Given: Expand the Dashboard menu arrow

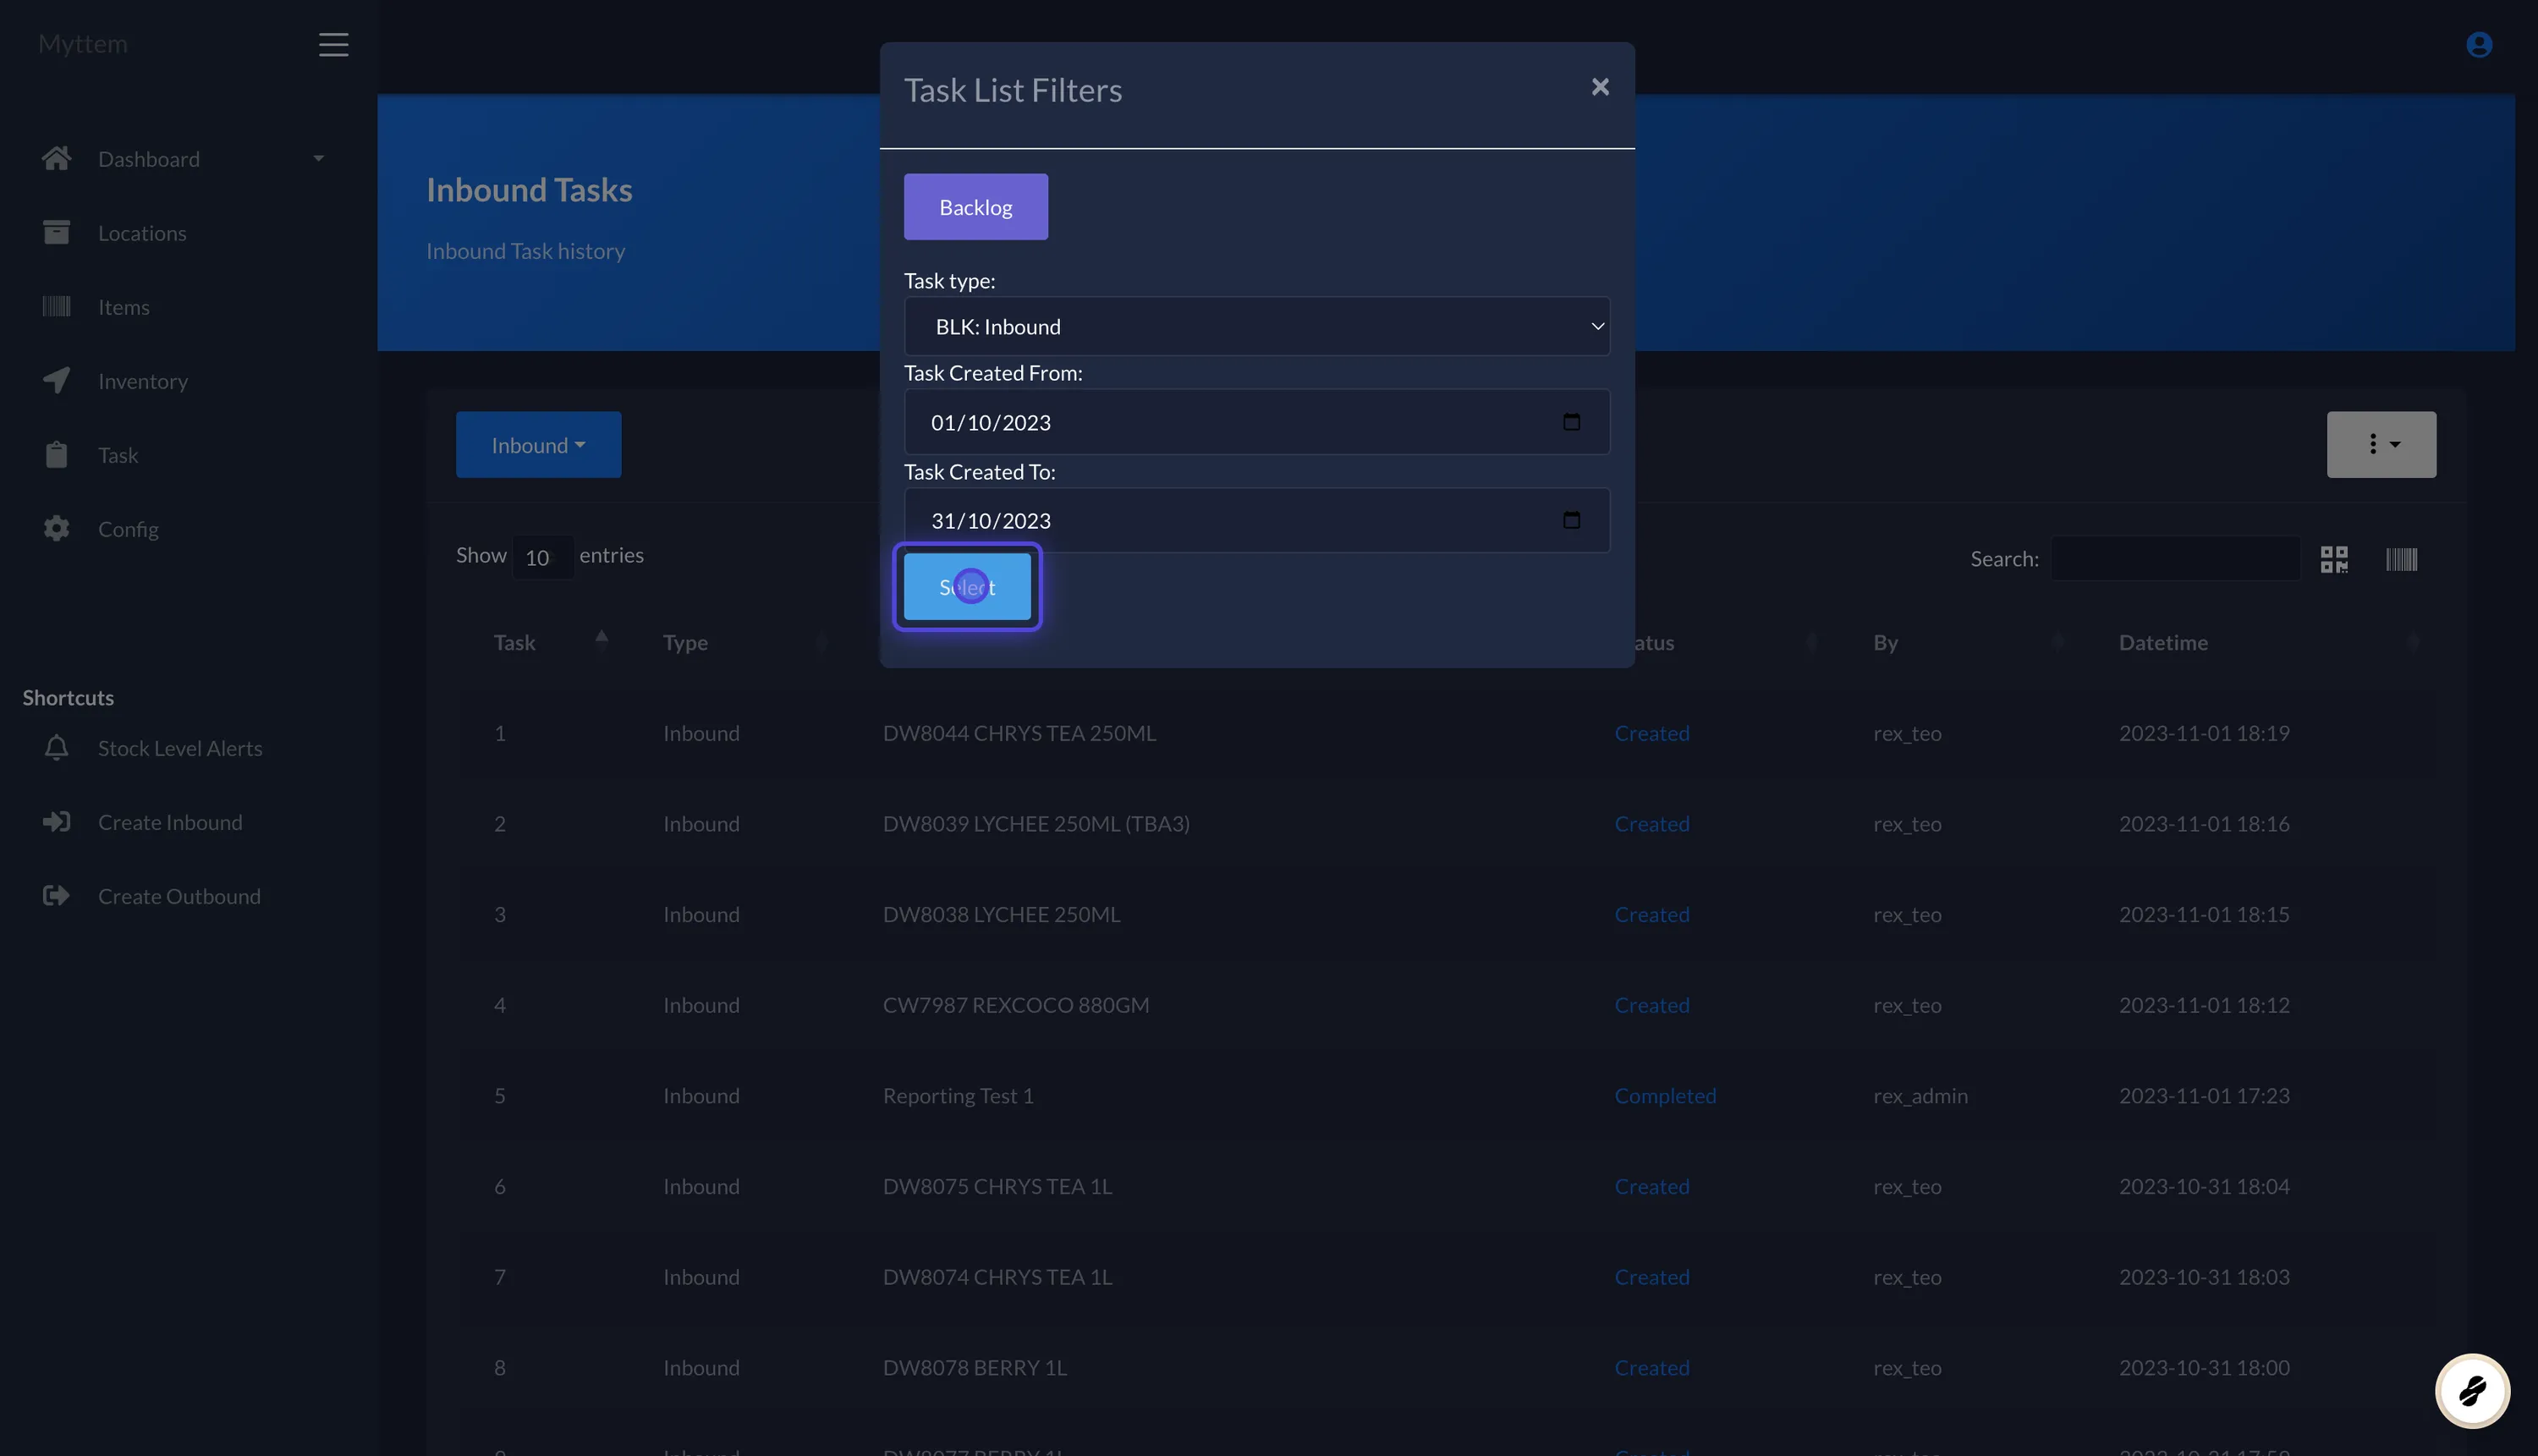Looking at the screenshot, I should [318, 158].
